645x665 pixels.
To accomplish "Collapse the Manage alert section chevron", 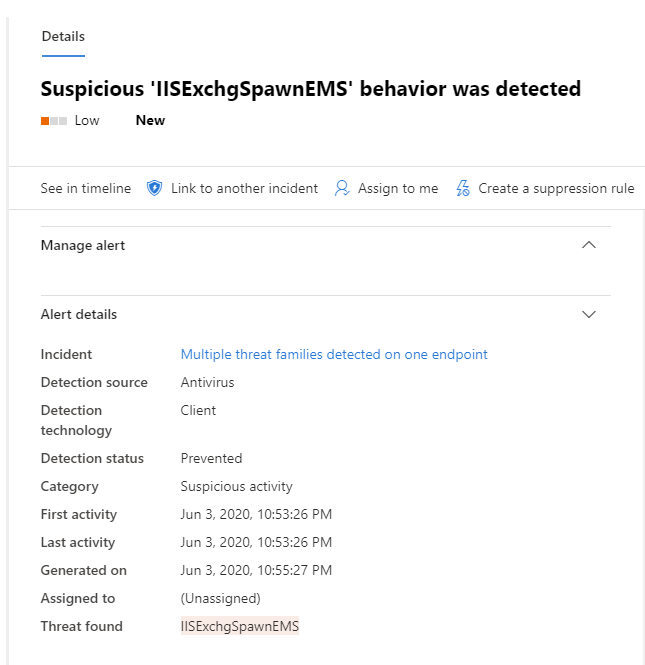I will (589, 245).
